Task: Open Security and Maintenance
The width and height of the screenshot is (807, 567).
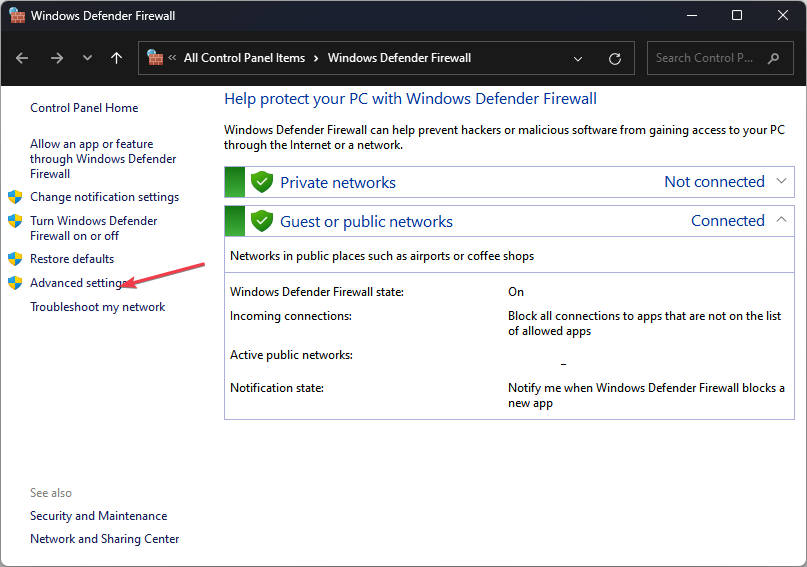Action: pyautogui.click(x=98, y=516)
